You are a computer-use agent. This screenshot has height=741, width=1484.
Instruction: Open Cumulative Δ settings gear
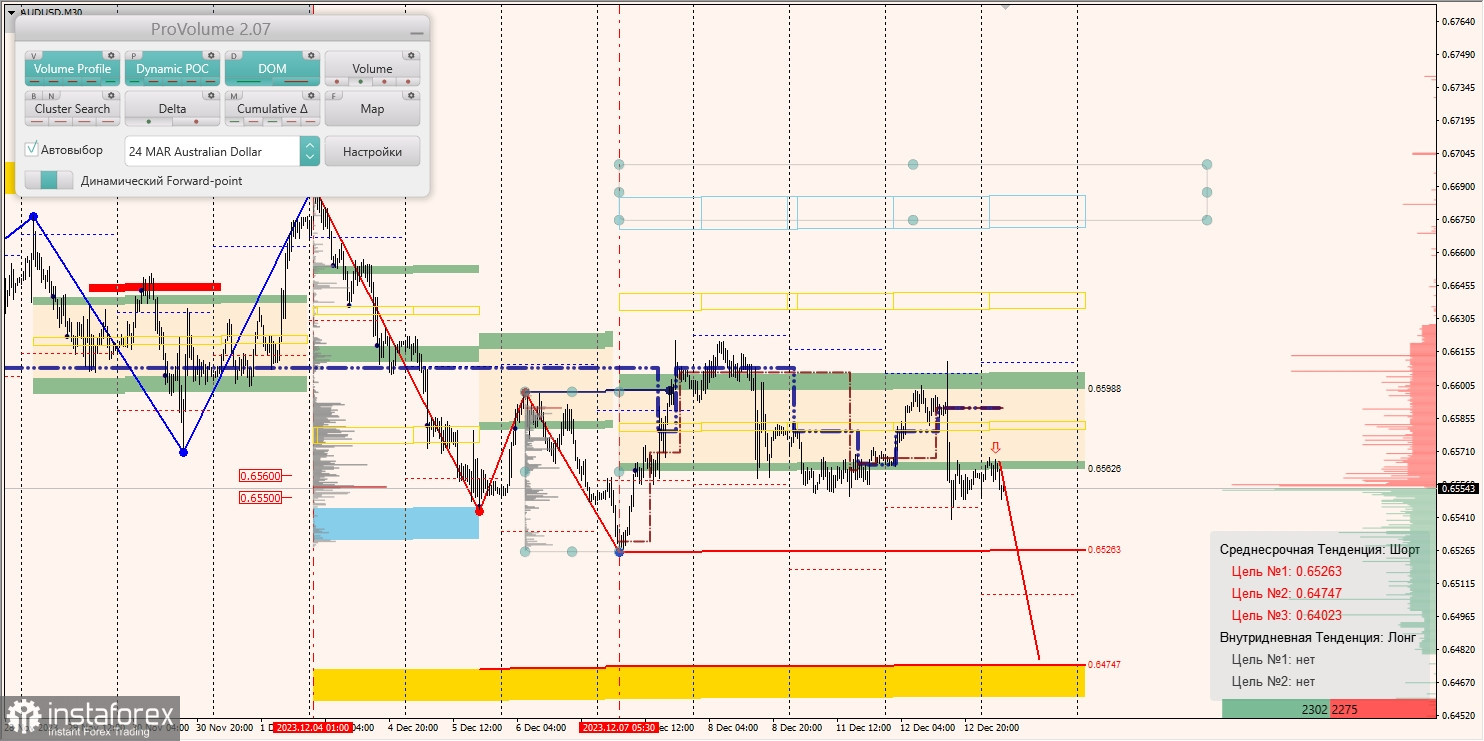click(x=310, y=96)
